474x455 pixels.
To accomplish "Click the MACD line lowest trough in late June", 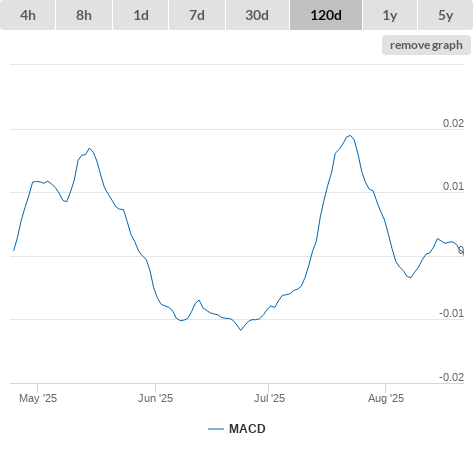I will [241, 330].
